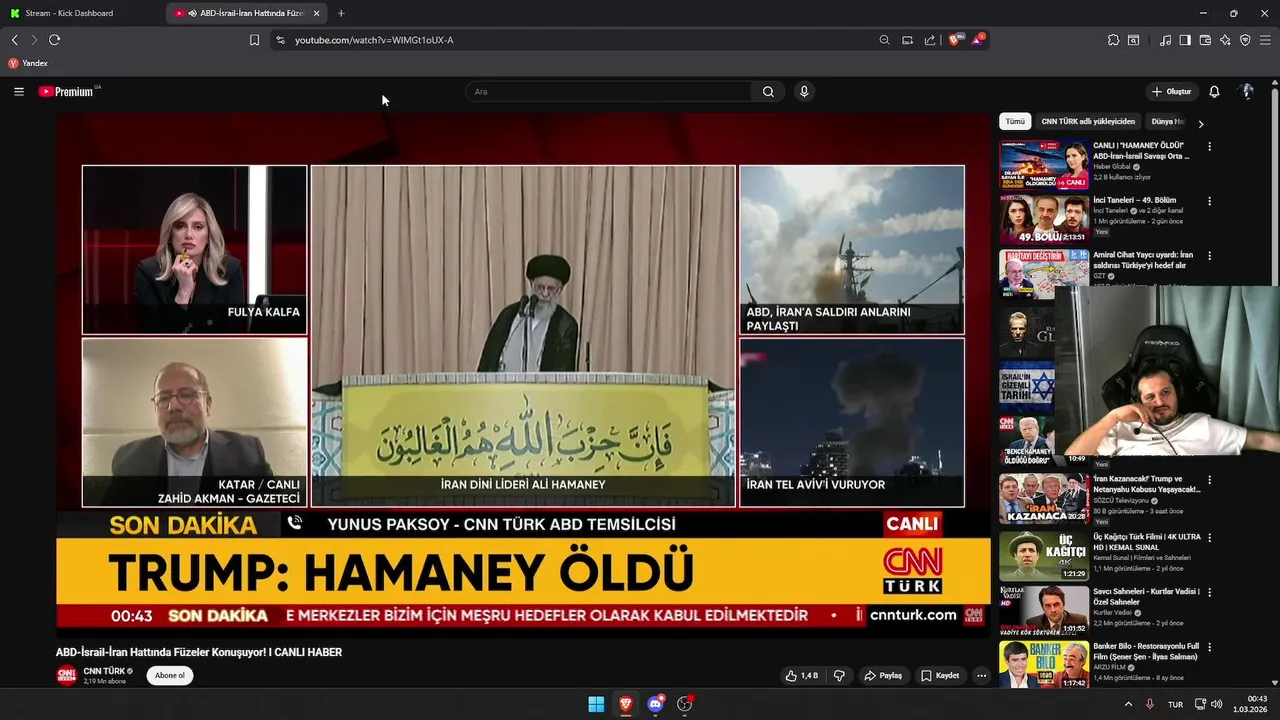Select the Tümü filter chip
The image size is (1280, 720).
tap(1015, 121)
